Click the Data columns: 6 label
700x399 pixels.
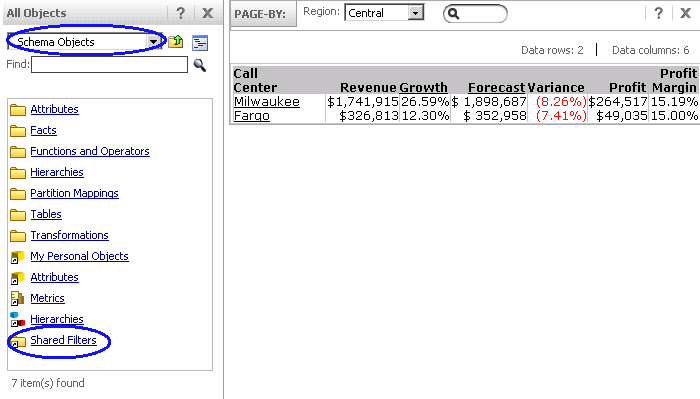pyautogui.click(x=650, y=50)
